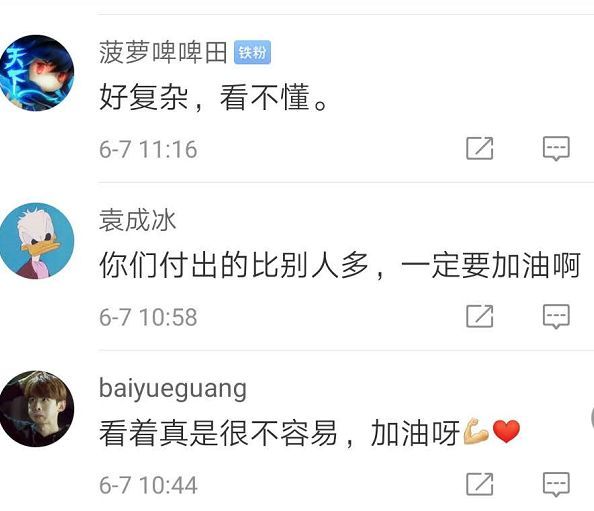Screen dimensions: 594x511
Task: Visit the baiyueguang username link
Action: pos(173,389)
